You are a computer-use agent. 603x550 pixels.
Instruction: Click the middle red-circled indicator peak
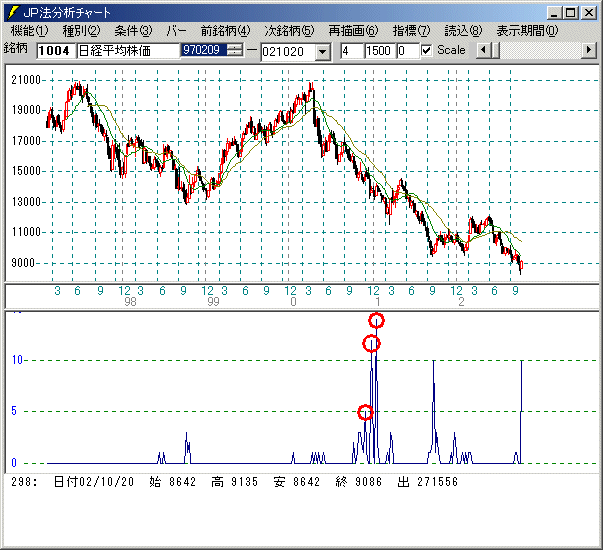pyautogui.click(x=371, y=343)
